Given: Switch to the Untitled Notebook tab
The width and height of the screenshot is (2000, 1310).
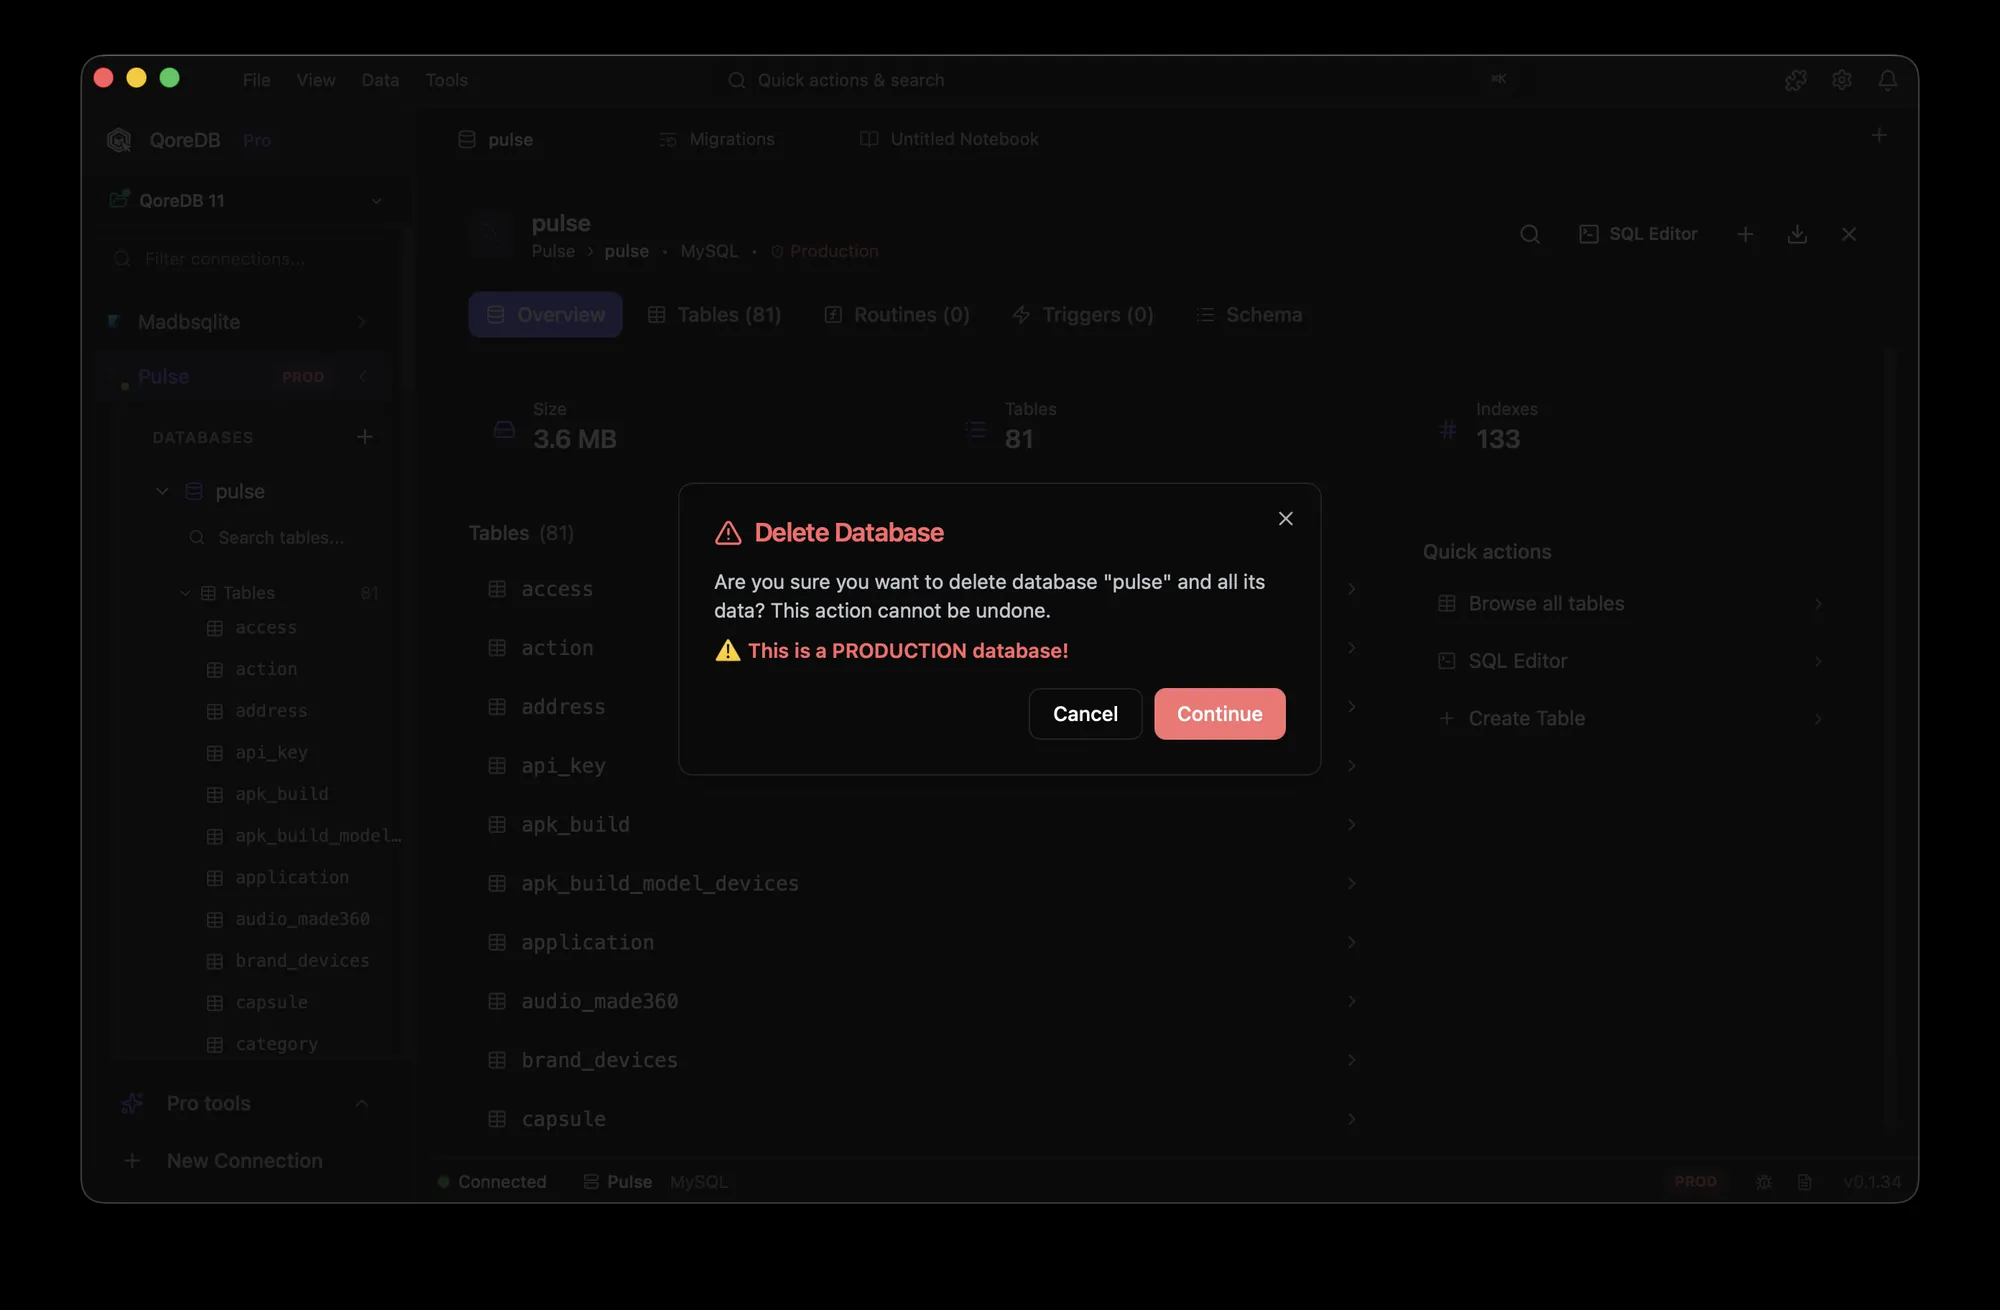Looking at the screenshot, I should pos(949,139).
